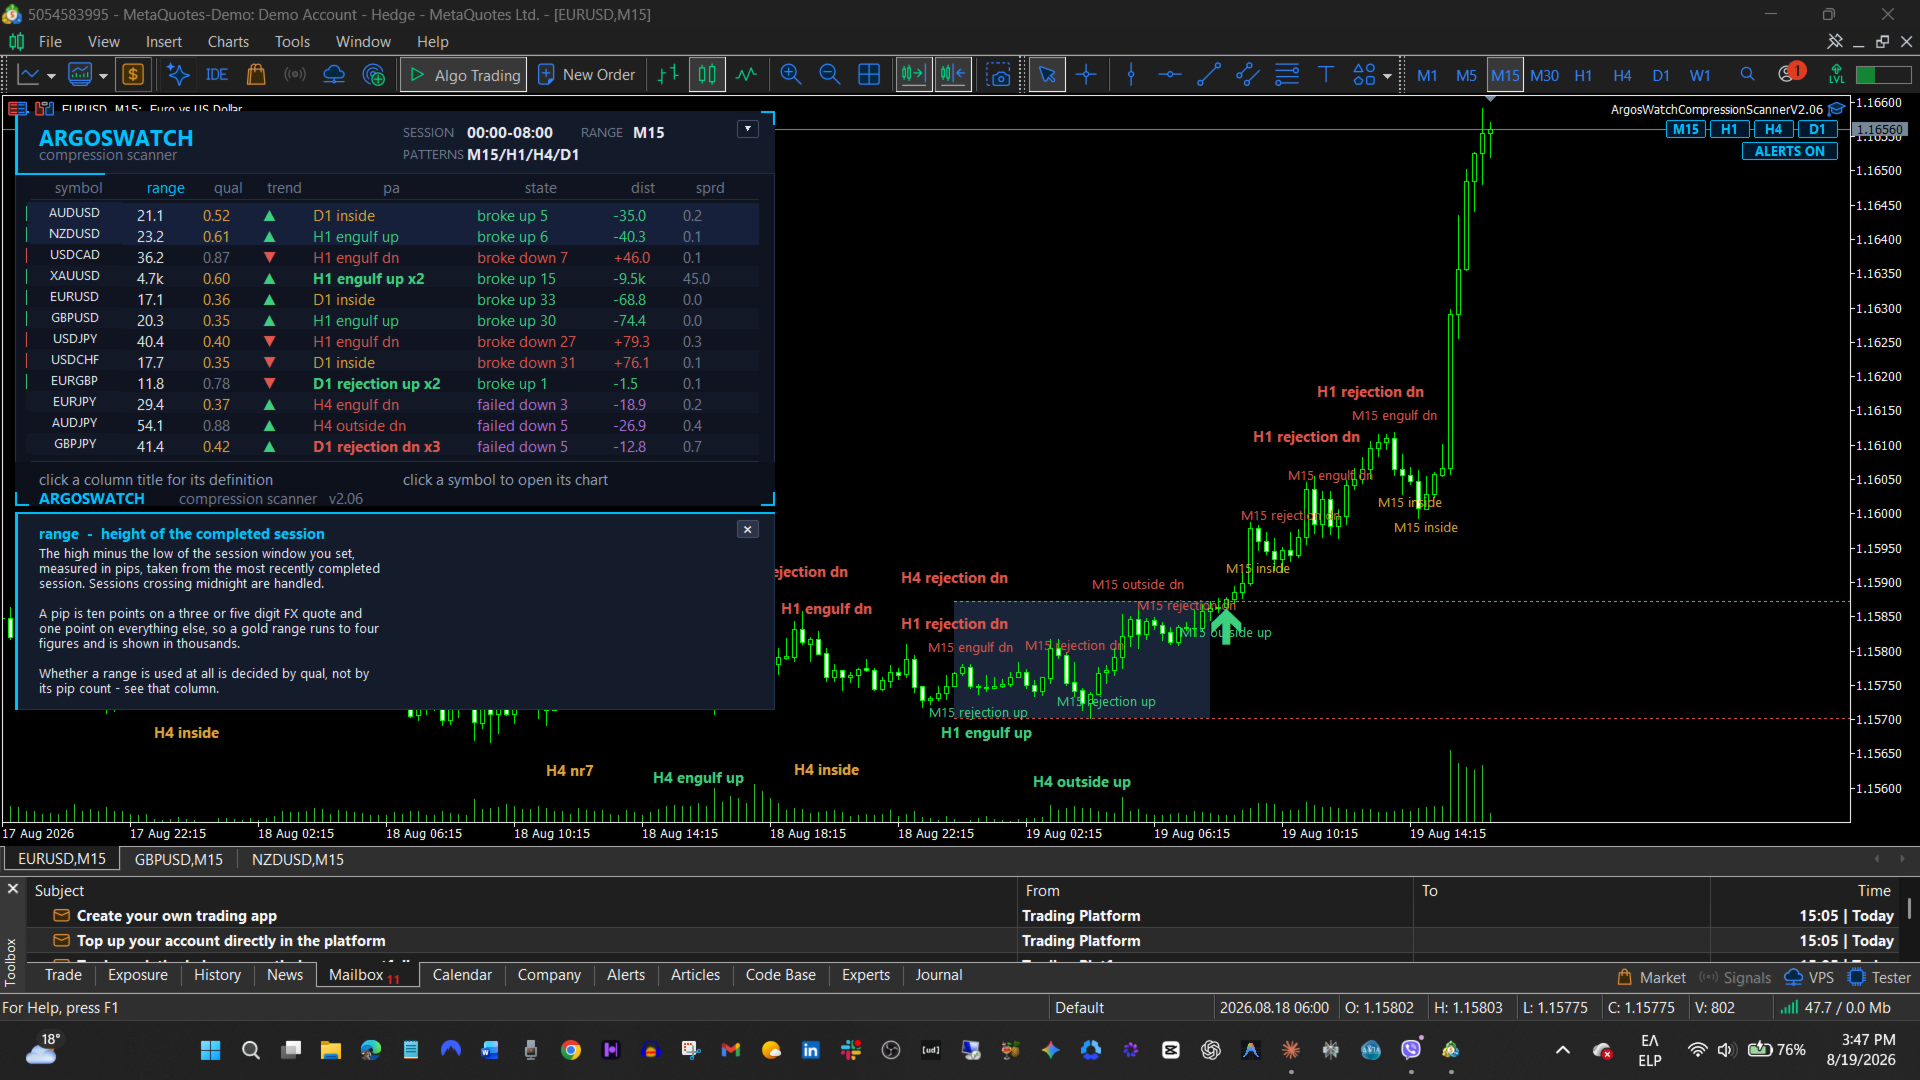Toggle Algo Trading on or off
The width and height of the screenshot is (1920, 1080).
tap(465, 75)
